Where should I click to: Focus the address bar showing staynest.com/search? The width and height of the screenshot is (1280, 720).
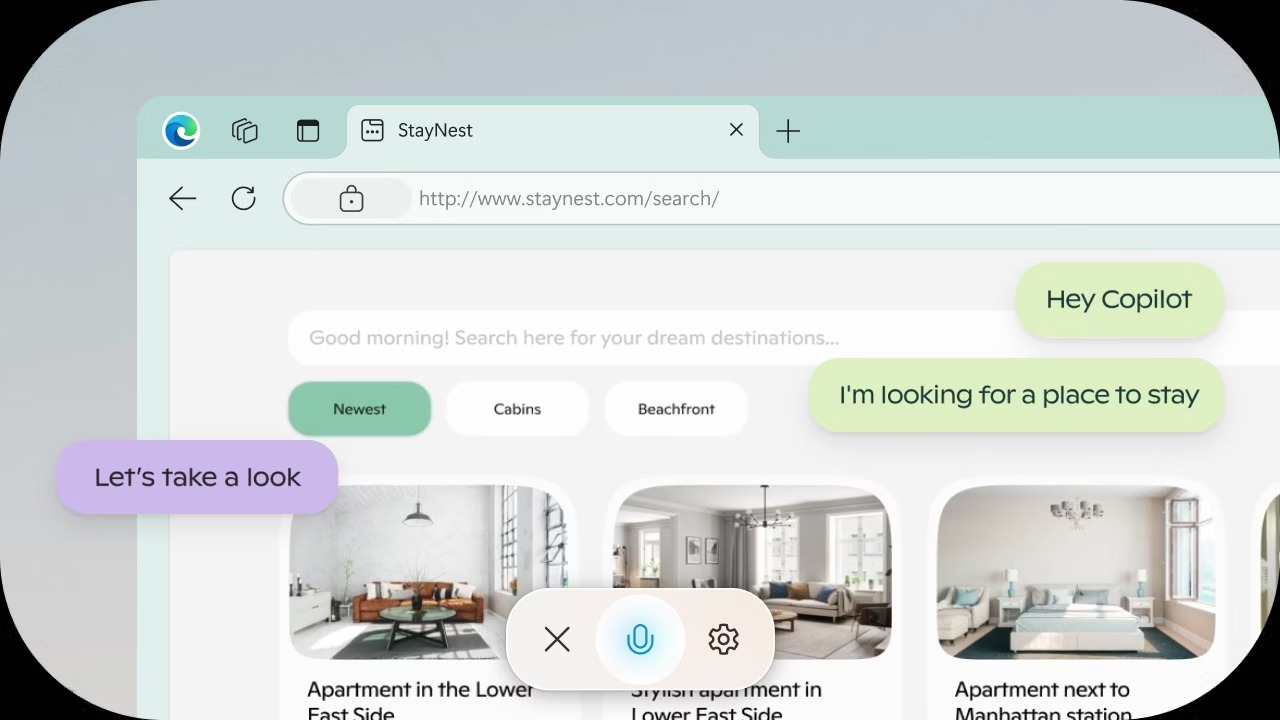[x=782, y=198]
